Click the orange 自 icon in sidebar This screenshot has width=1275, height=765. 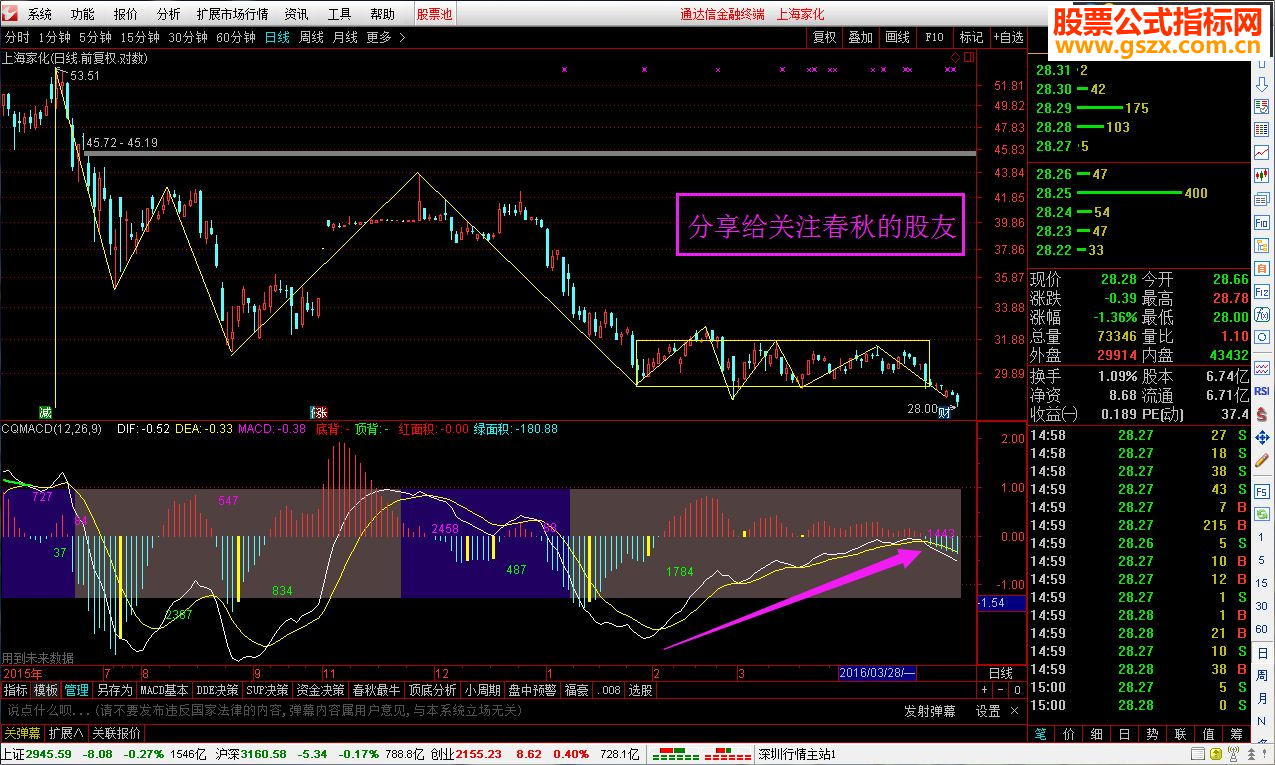click(1262, 268)
